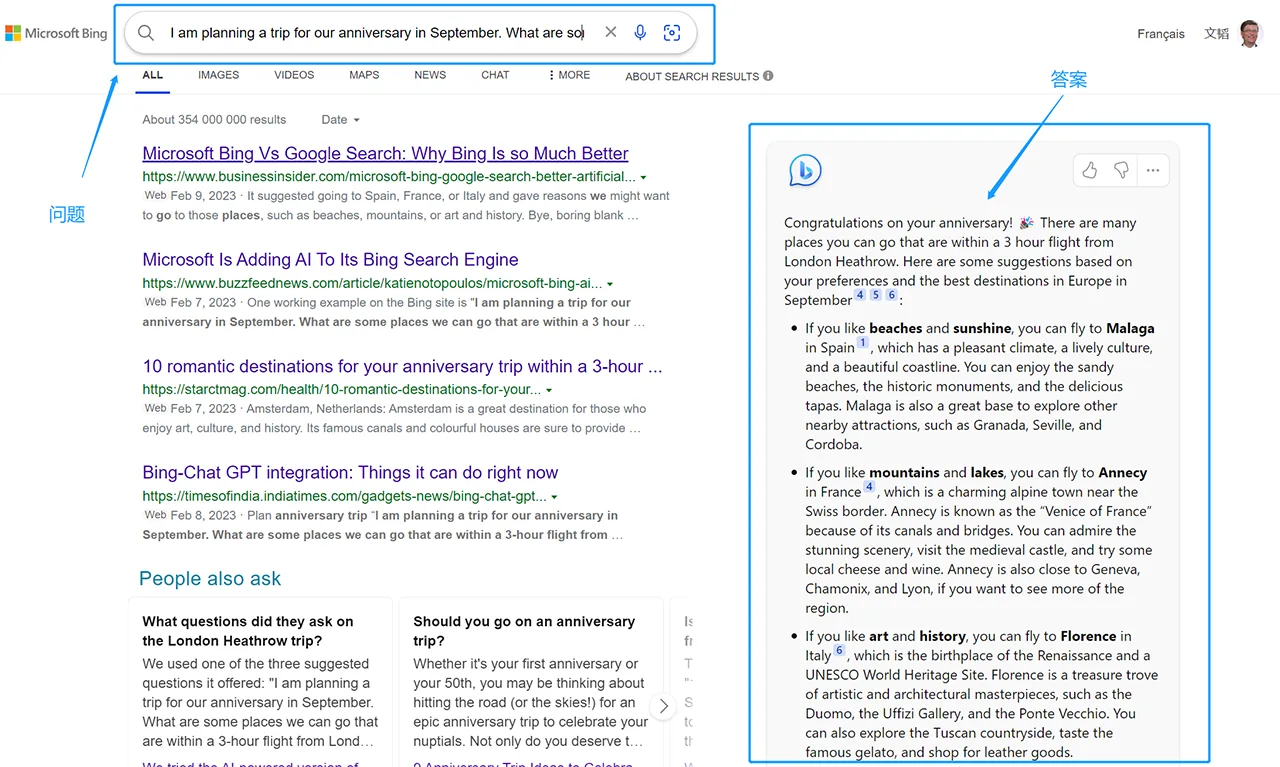The height and width of the screenshot is (767, 1280).
Task: Expand the Date filter dropdown
Action: [340, 120]
